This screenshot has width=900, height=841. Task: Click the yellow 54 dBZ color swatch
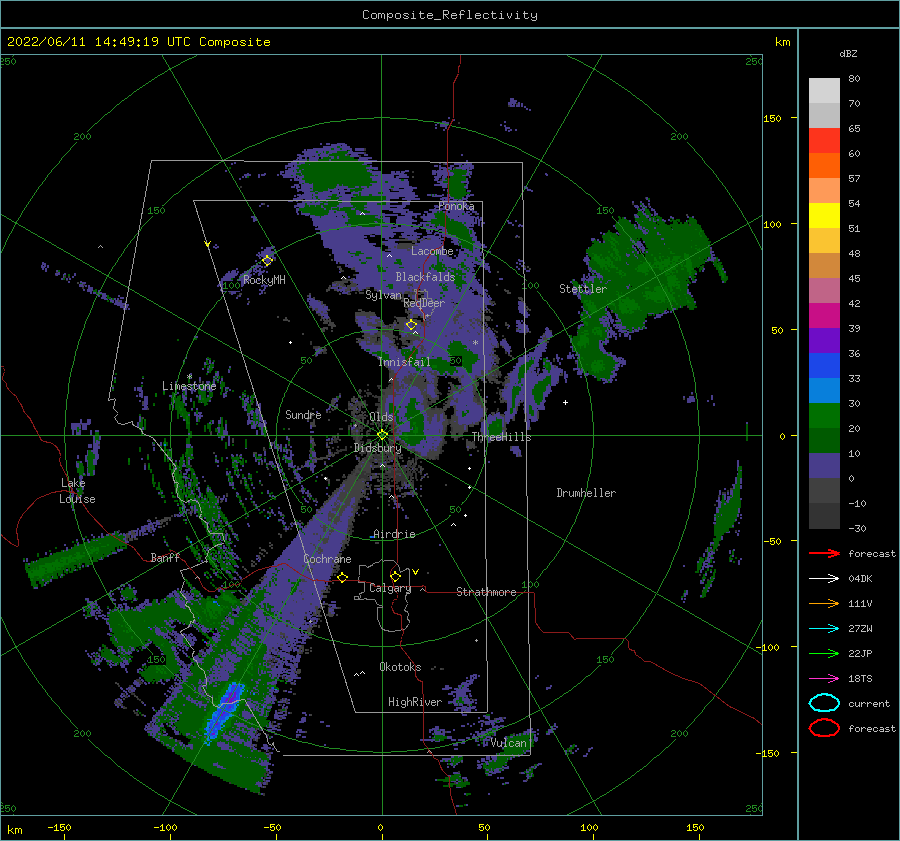point(824,215)
